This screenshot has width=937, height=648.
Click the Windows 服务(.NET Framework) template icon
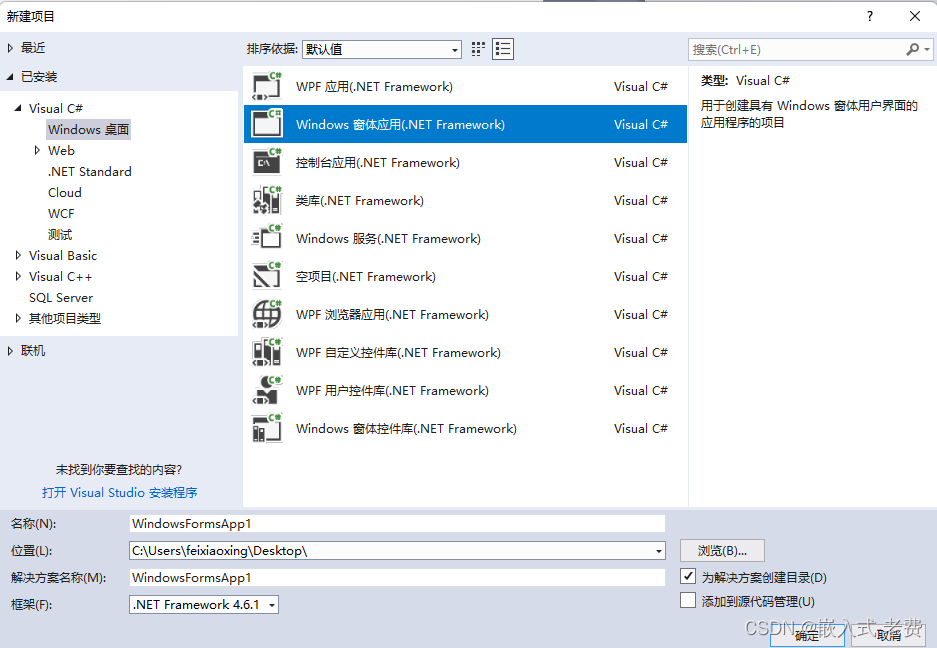coord(266,238)
